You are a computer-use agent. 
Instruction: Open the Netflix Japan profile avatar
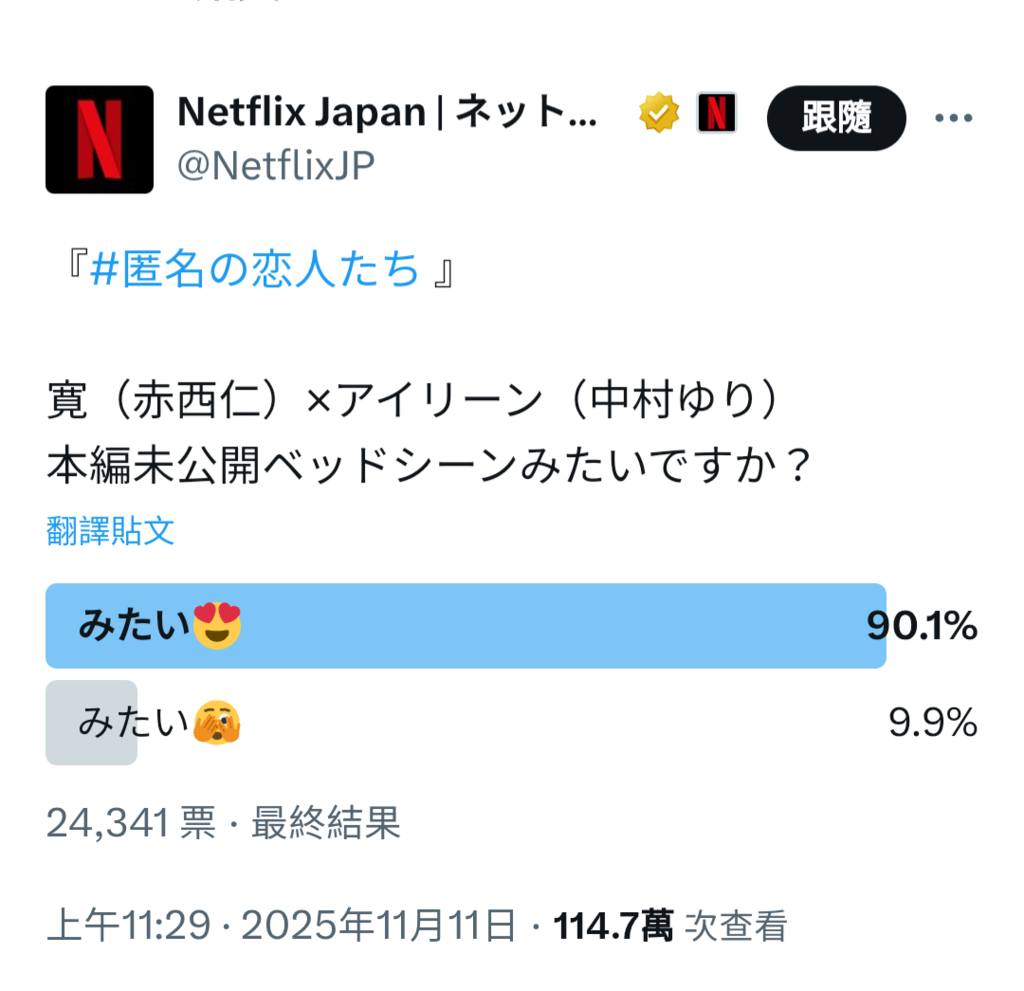(x=99, y=139)
